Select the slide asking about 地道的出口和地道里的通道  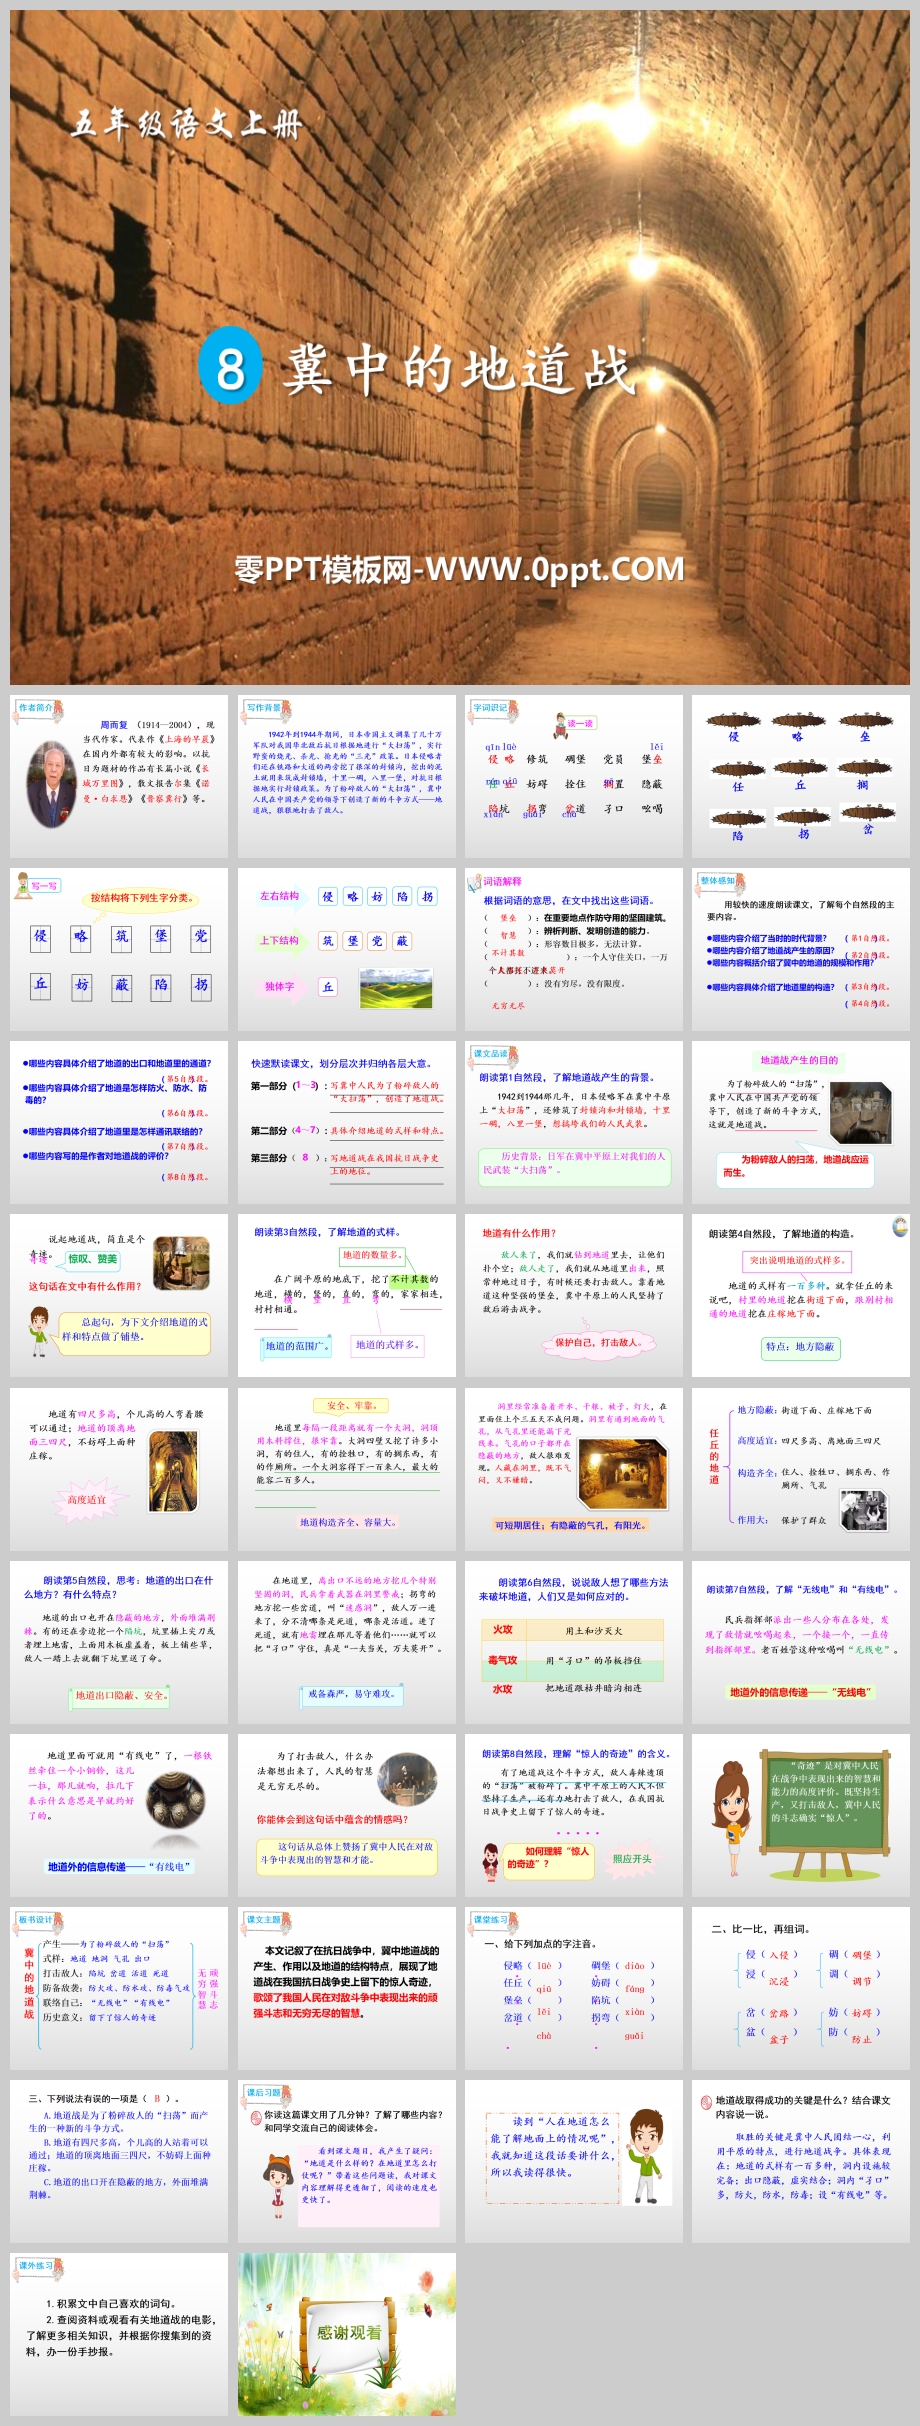pyautogui.click(x=119, y=1122)
